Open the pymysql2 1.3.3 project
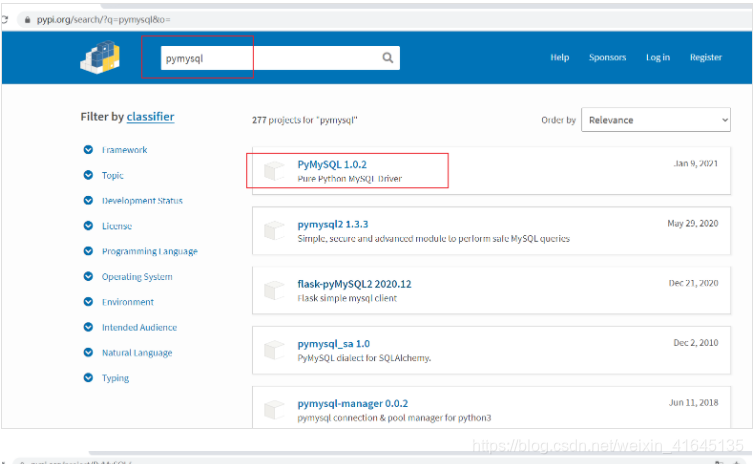Viewport: 753px width, 464px height. pos(333,224)
